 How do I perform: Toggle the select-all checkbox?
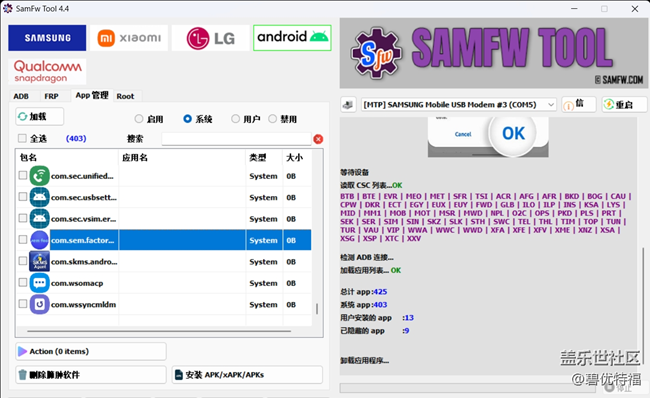[22, 138]
